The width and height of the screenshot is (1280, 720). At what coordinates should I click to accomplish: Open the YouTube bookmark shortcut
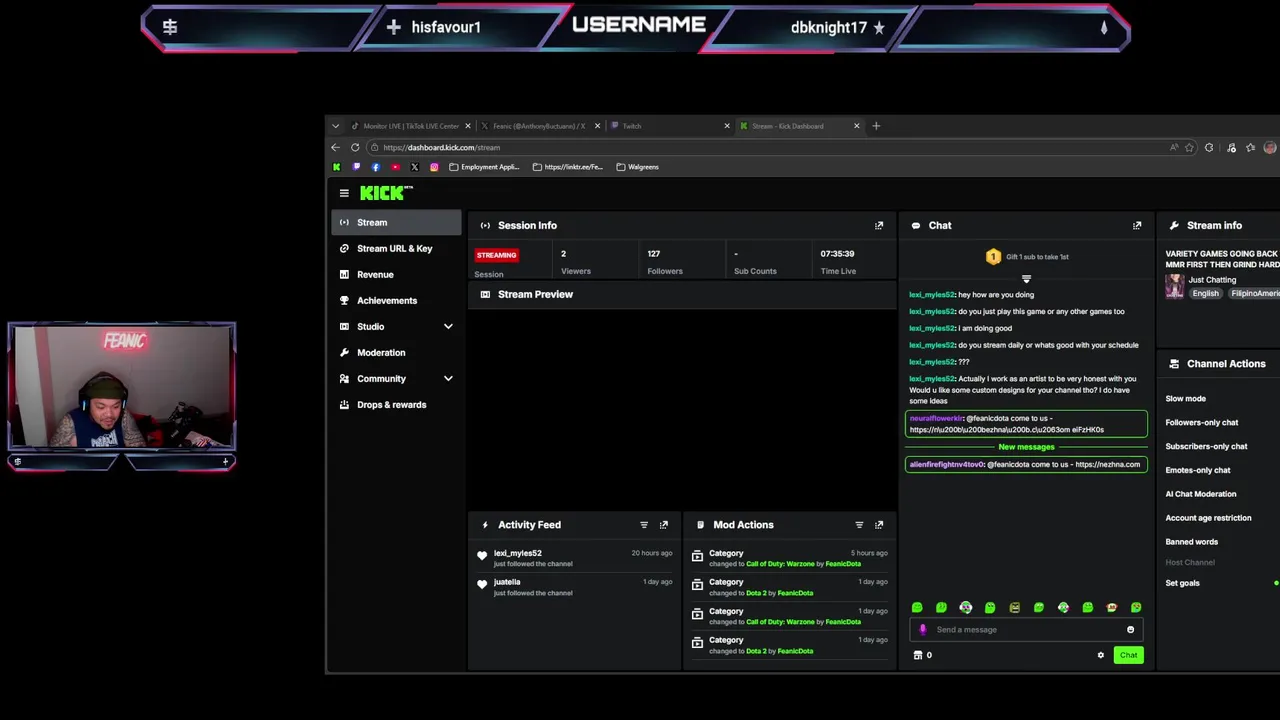[x=395, y=167]
